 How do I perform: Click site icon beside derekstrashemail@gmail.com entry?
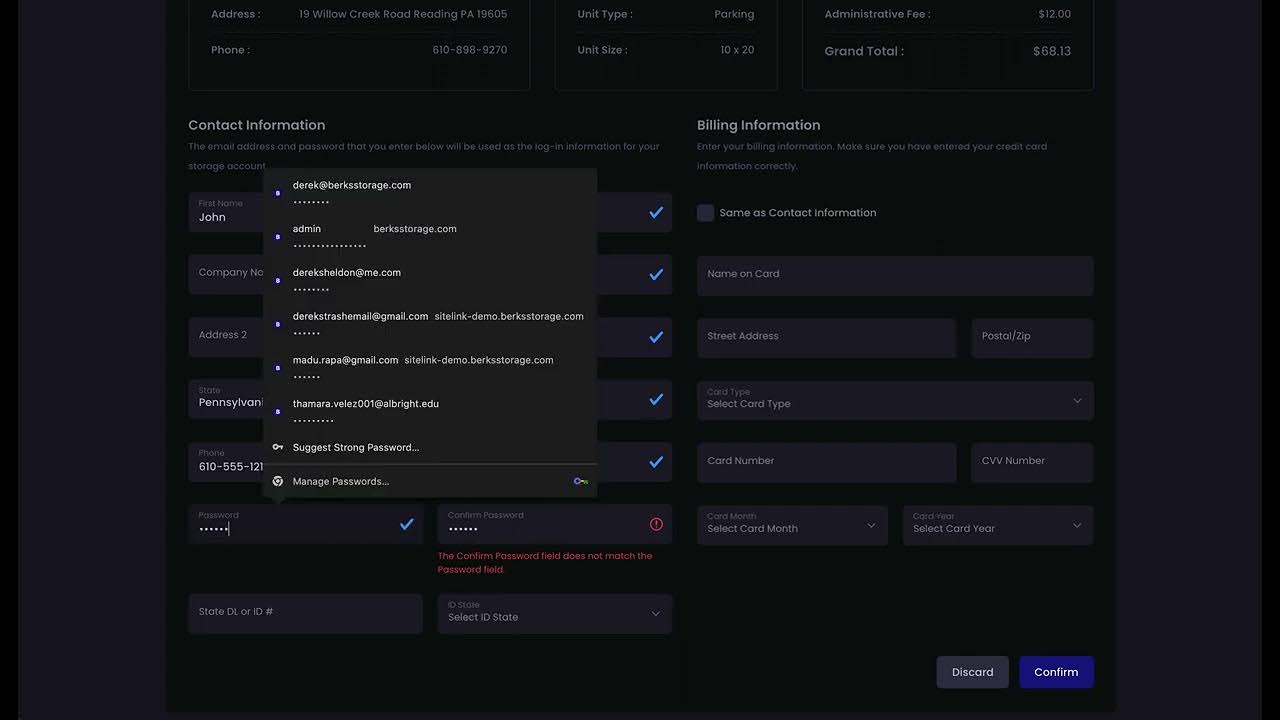tap(278, 325)
